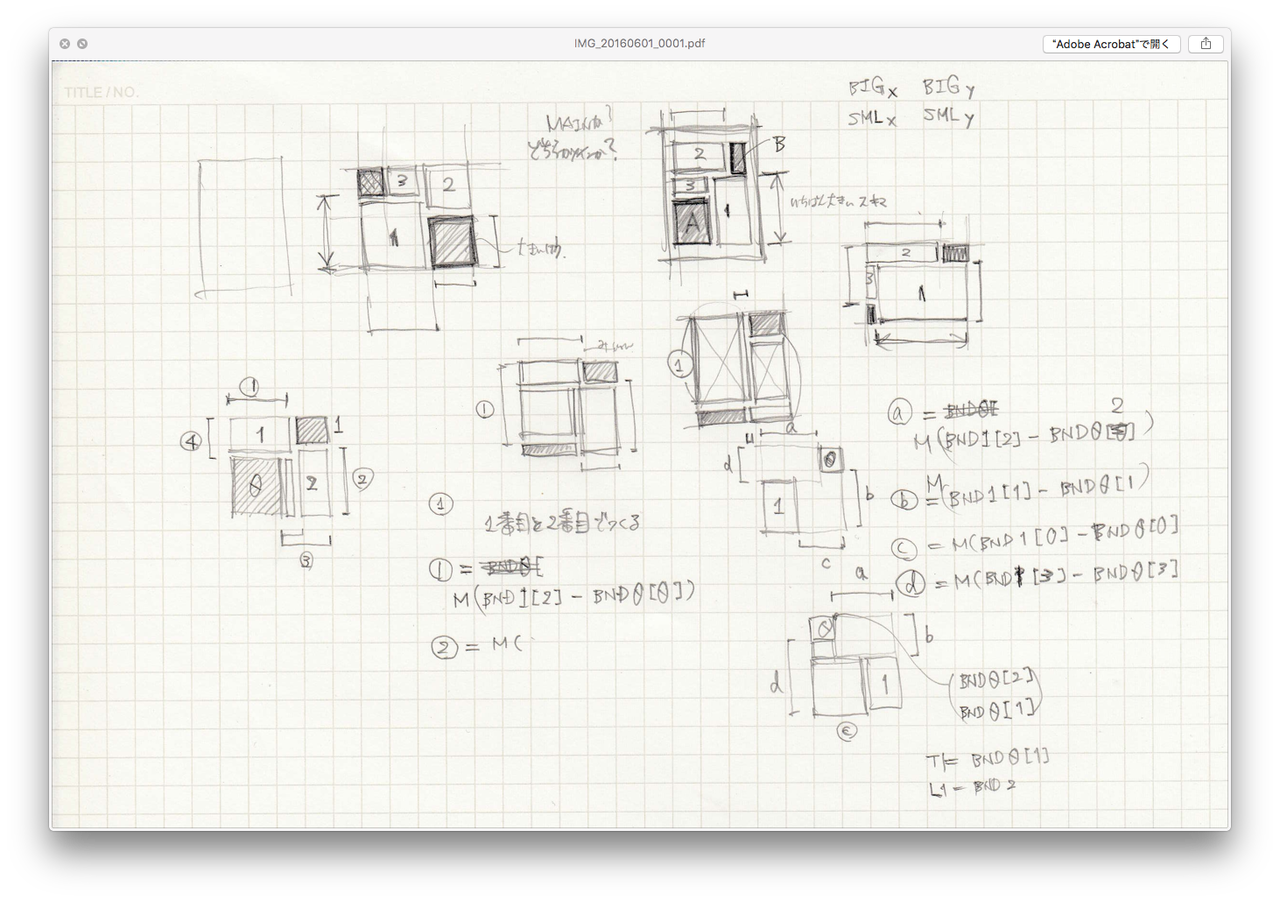
Task: Click the TITLE / NO. header on the page
Action: [x=101, y=93]
